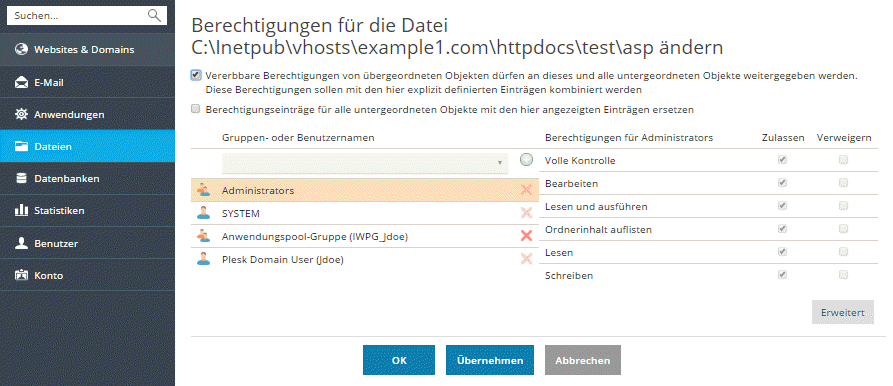Toggle Zulassen for Bearbeiten

[x=783, y=183]
